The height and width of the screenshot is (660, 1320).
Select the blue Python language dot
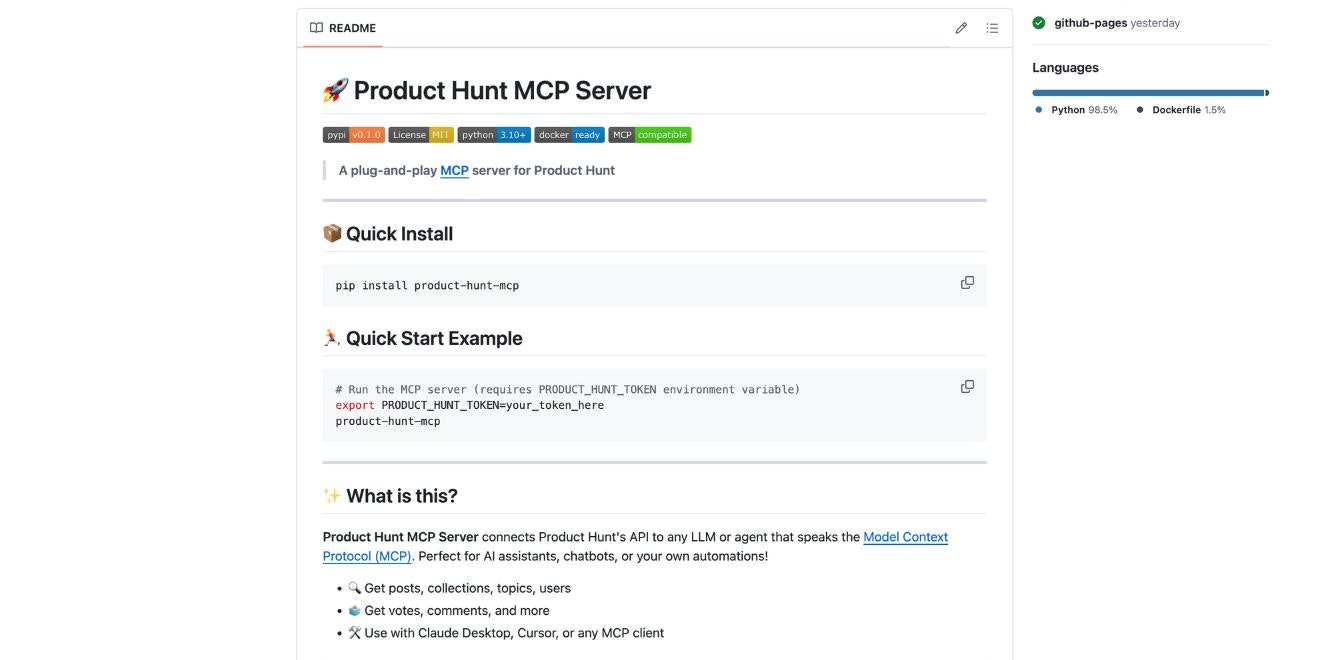click(x=1037, y=110)
